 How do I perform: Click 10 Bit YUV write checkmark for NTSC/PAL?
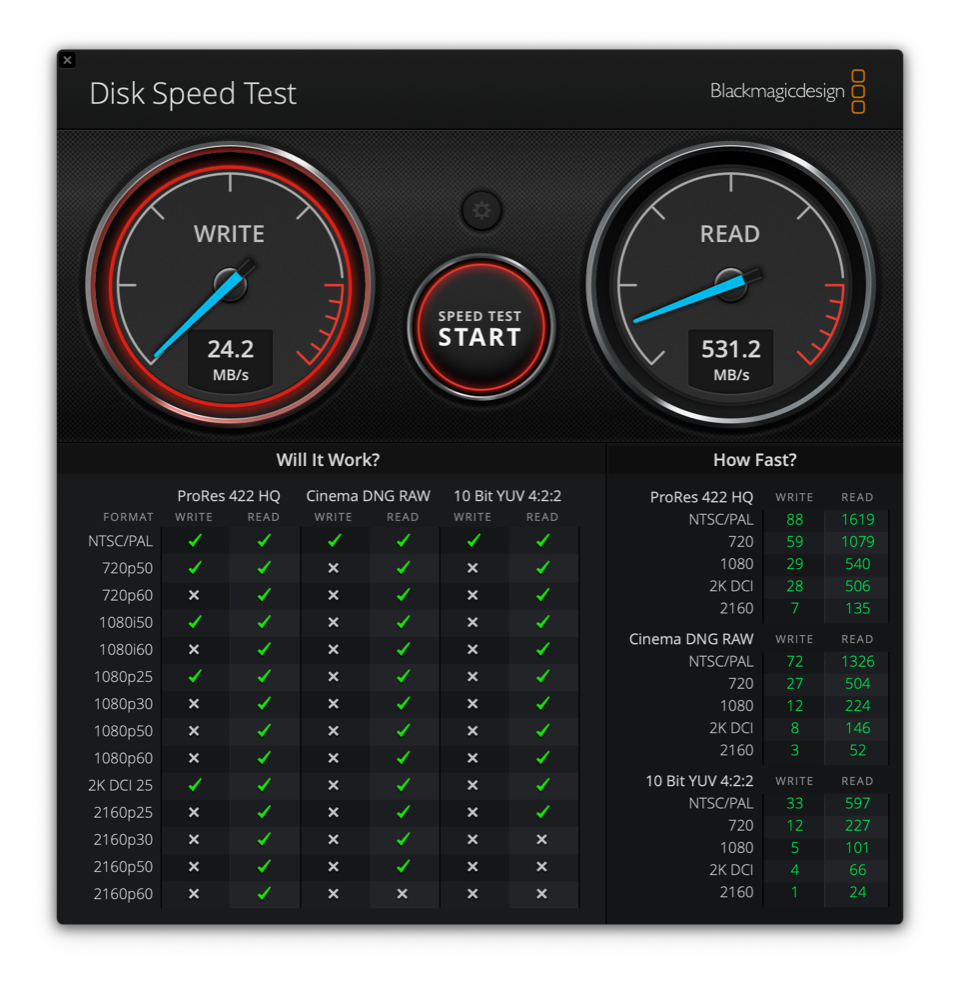(473, 540)
